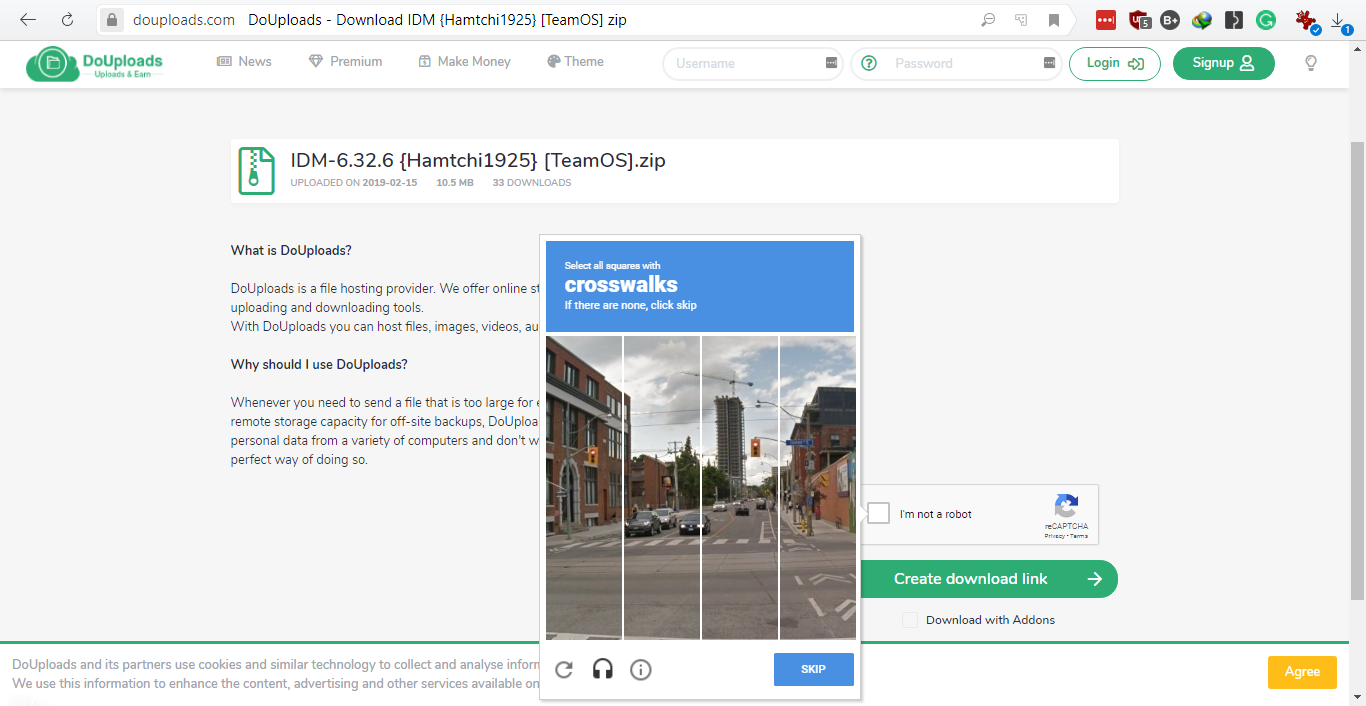The width and height of the screenshot is (1366, 706).
Task: Open the Theme menu item
Action: pos(575,62)
